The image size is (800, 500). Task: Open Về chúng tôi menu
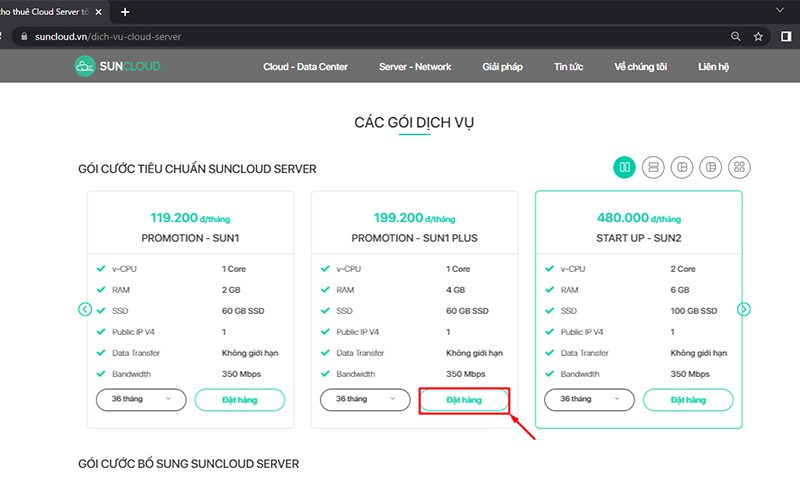tap(640, 67)
